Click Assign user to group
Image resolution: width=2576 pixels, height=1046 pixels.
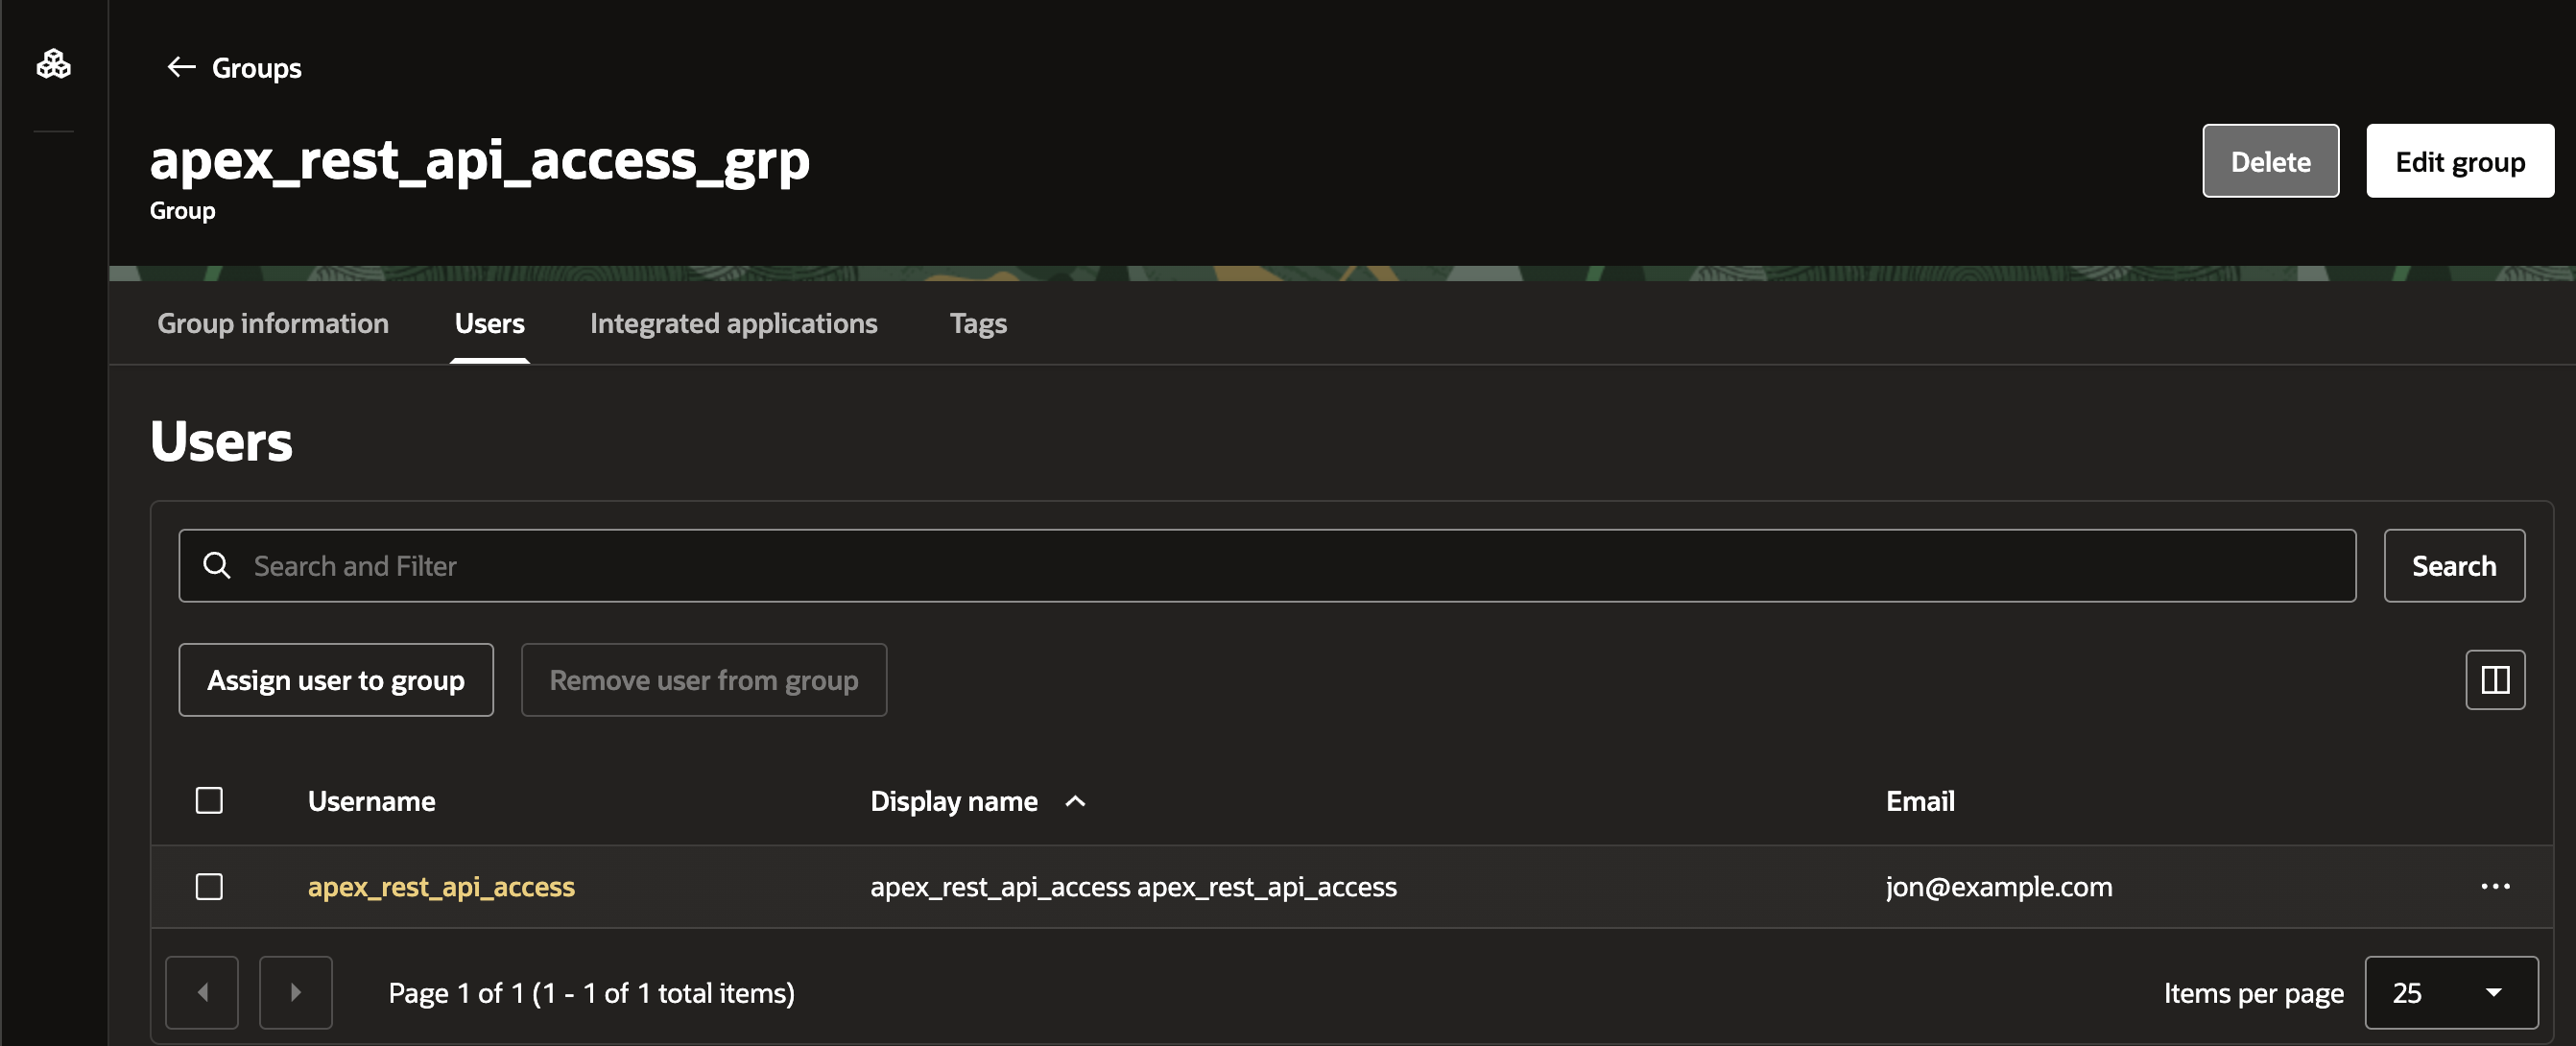coord(336,680)
